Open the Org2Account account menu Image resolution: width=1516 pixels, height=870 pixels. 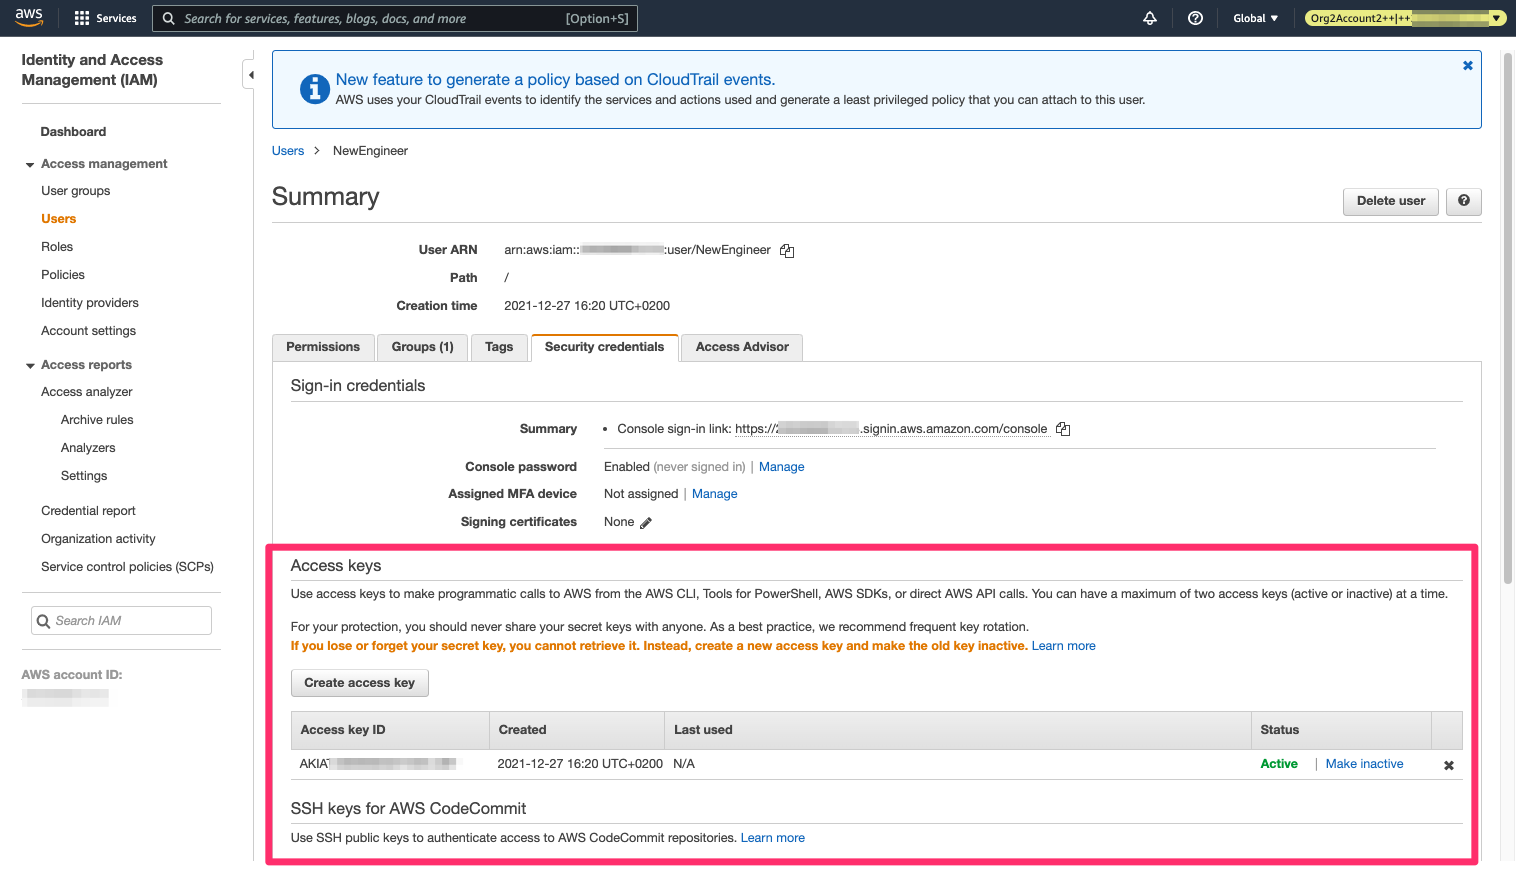1405,18
